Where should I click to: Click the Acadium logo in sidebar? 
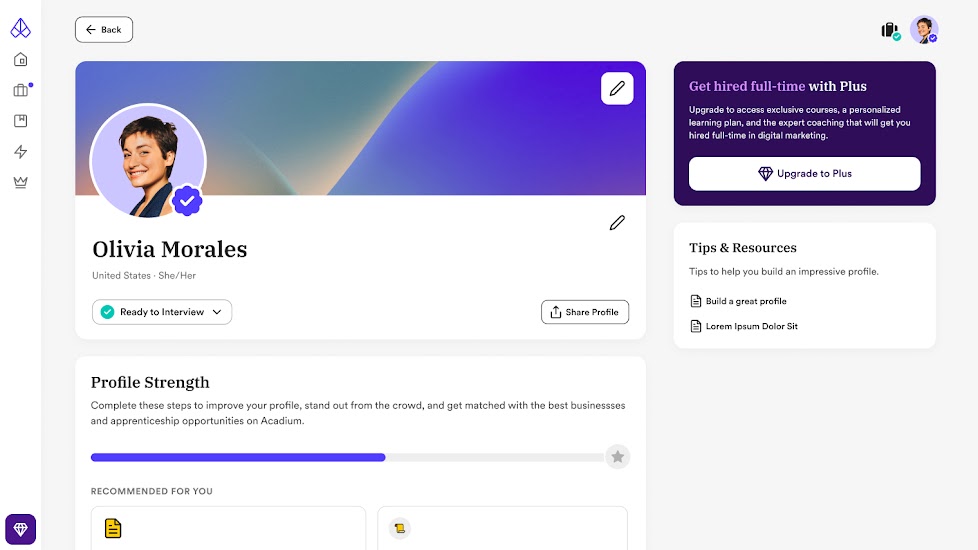coord(20,28)
